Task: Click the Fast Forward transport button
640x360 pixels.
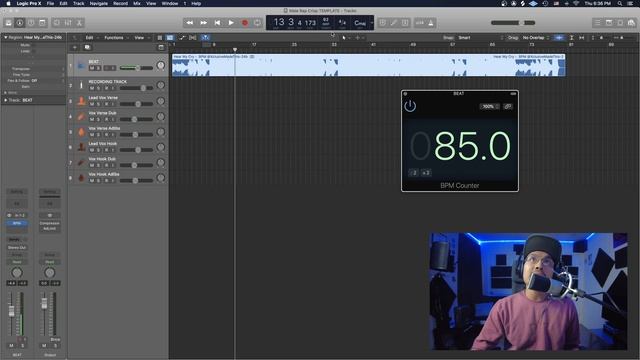Action: tap(203, 23)
